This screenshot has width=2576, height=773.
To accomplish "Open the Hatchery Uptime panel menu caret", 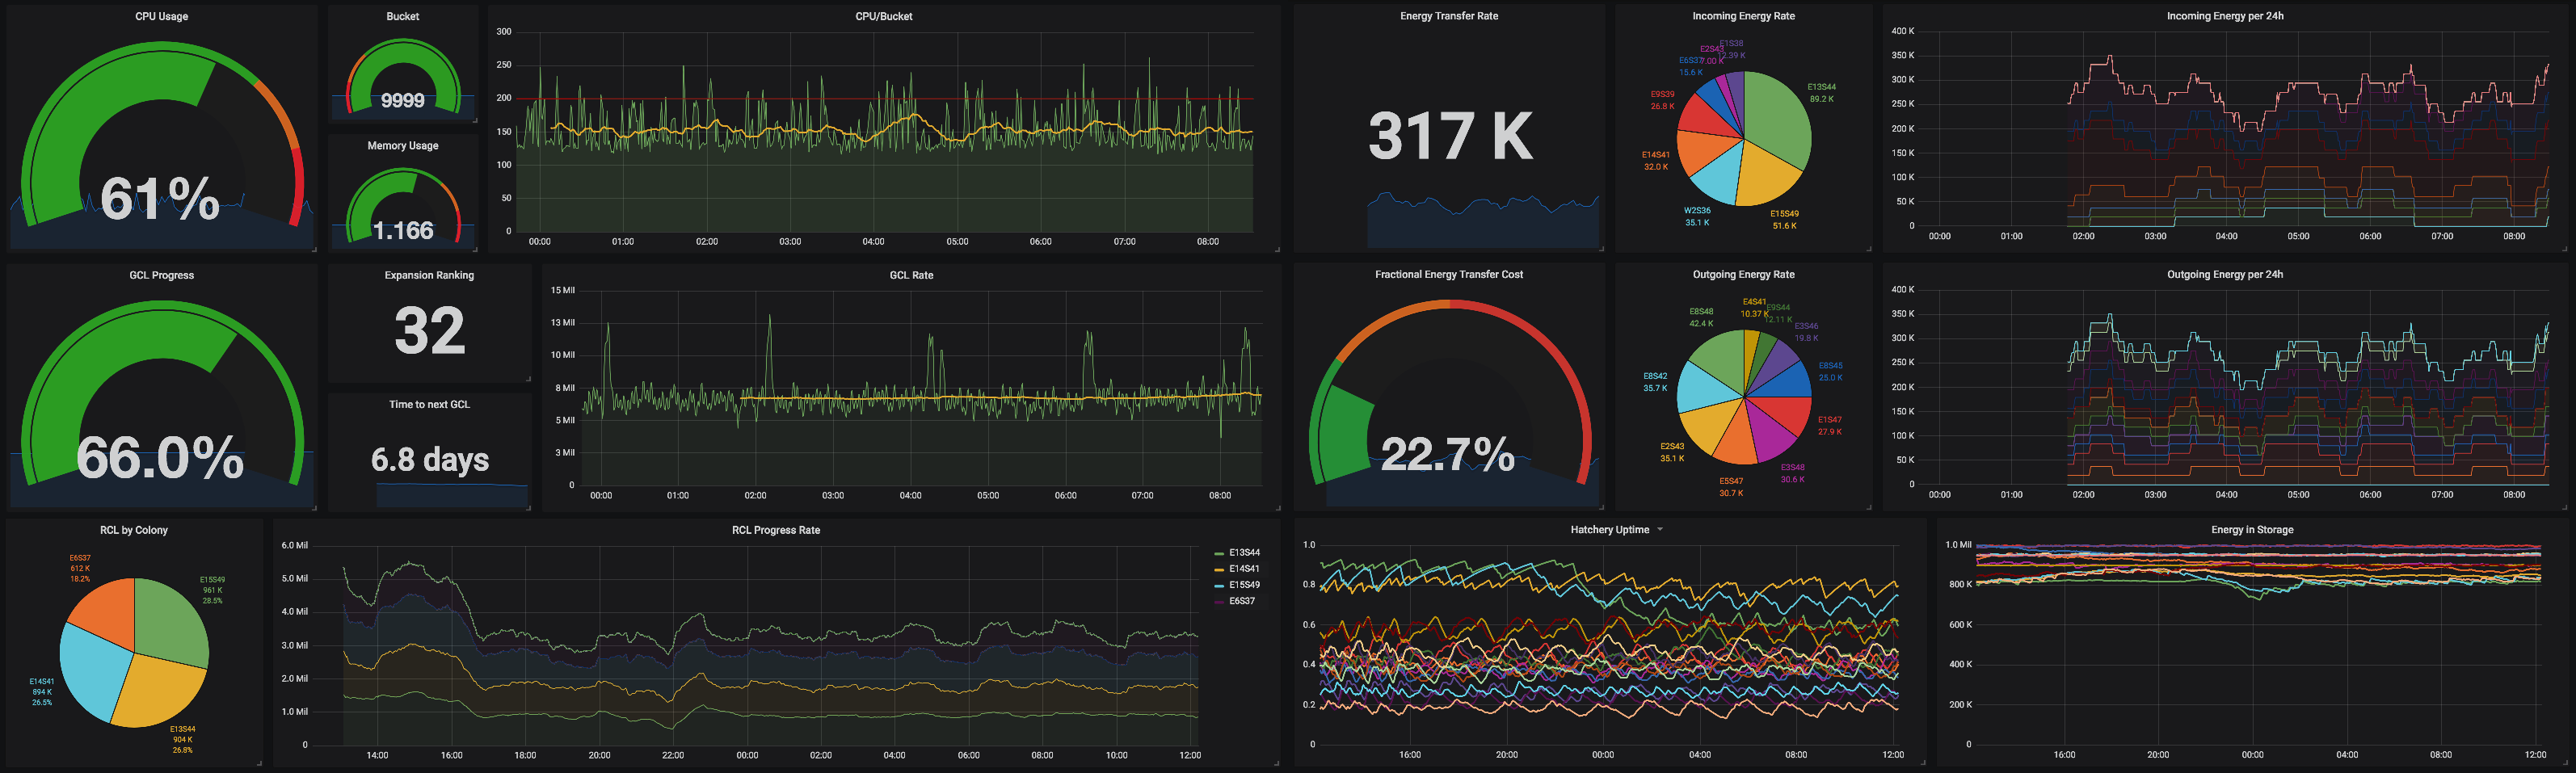I will coord(1660,530).
